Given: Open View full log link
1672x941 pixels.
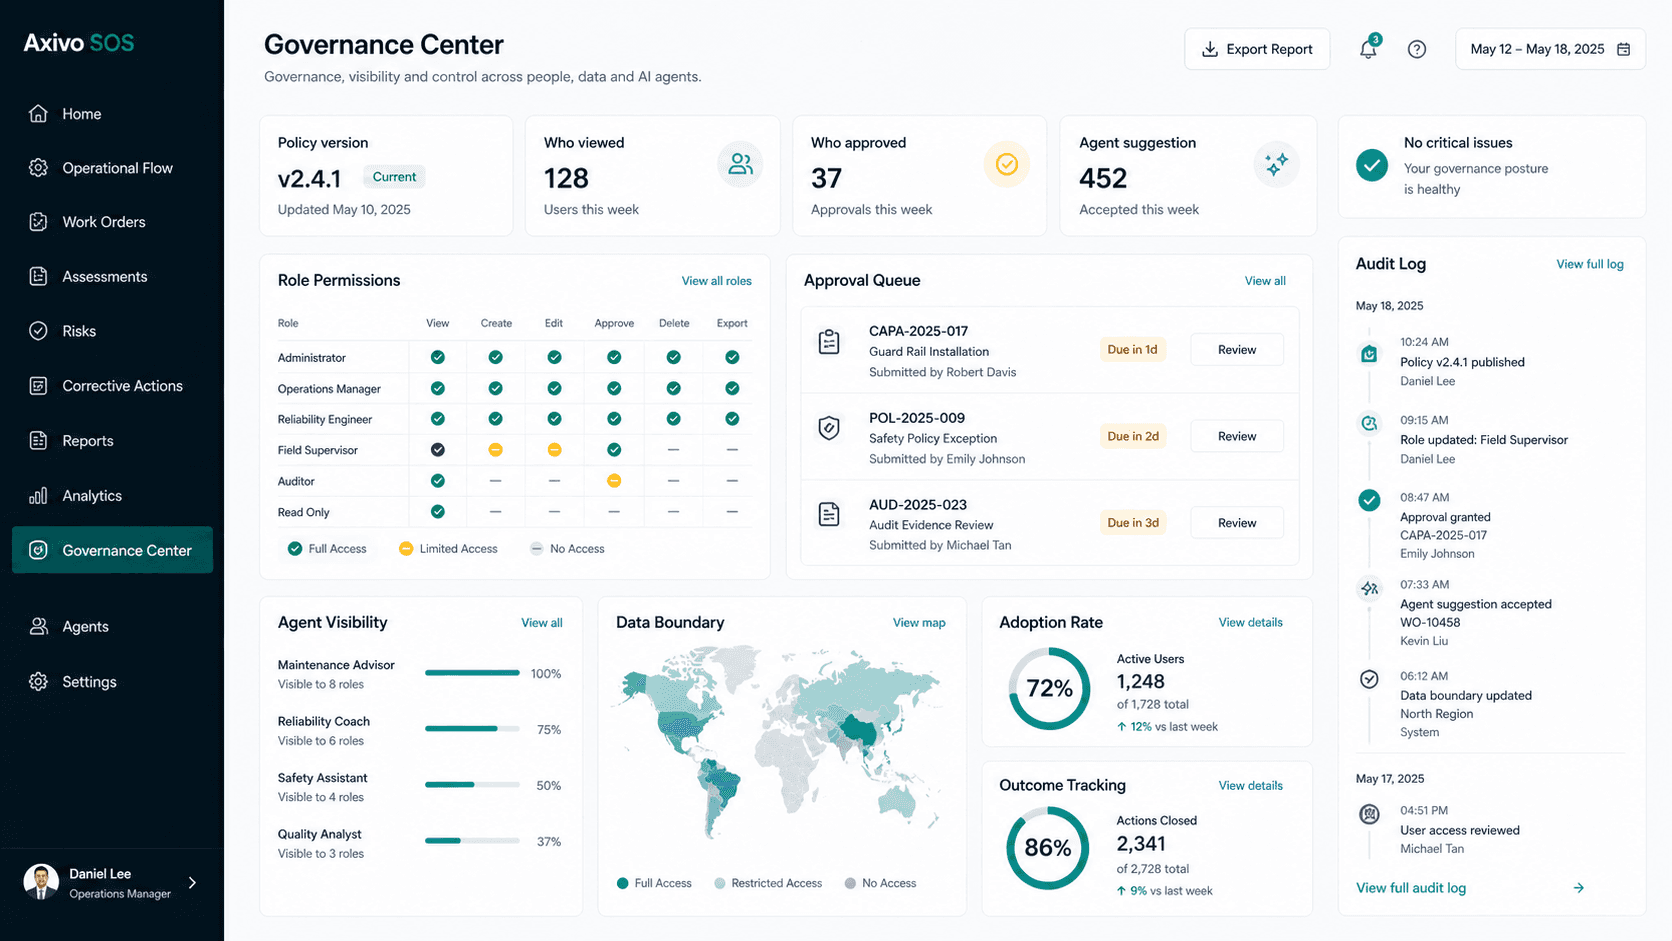Looking at the screenshot, I should 1590,264.
